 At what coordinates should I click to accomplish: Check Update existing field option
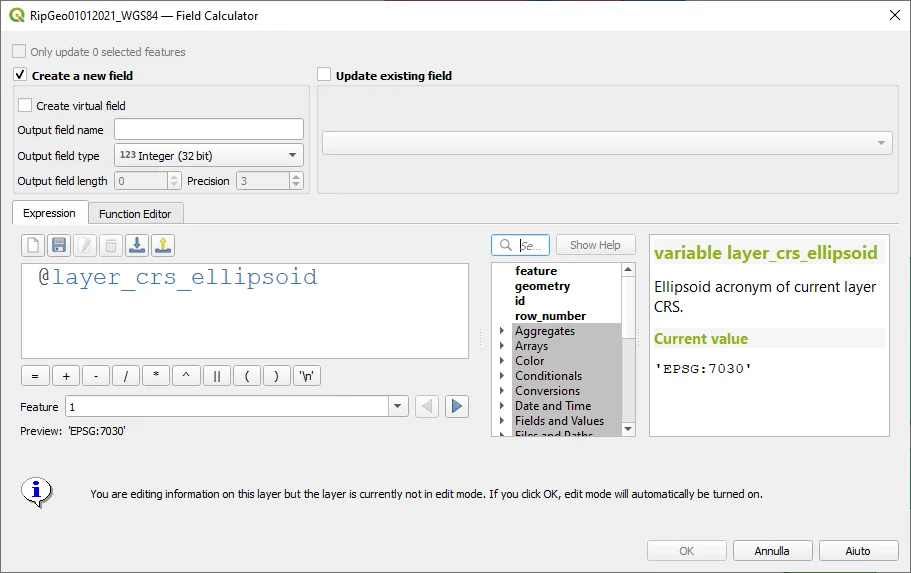pyautogui.click(x=324, y=75)
